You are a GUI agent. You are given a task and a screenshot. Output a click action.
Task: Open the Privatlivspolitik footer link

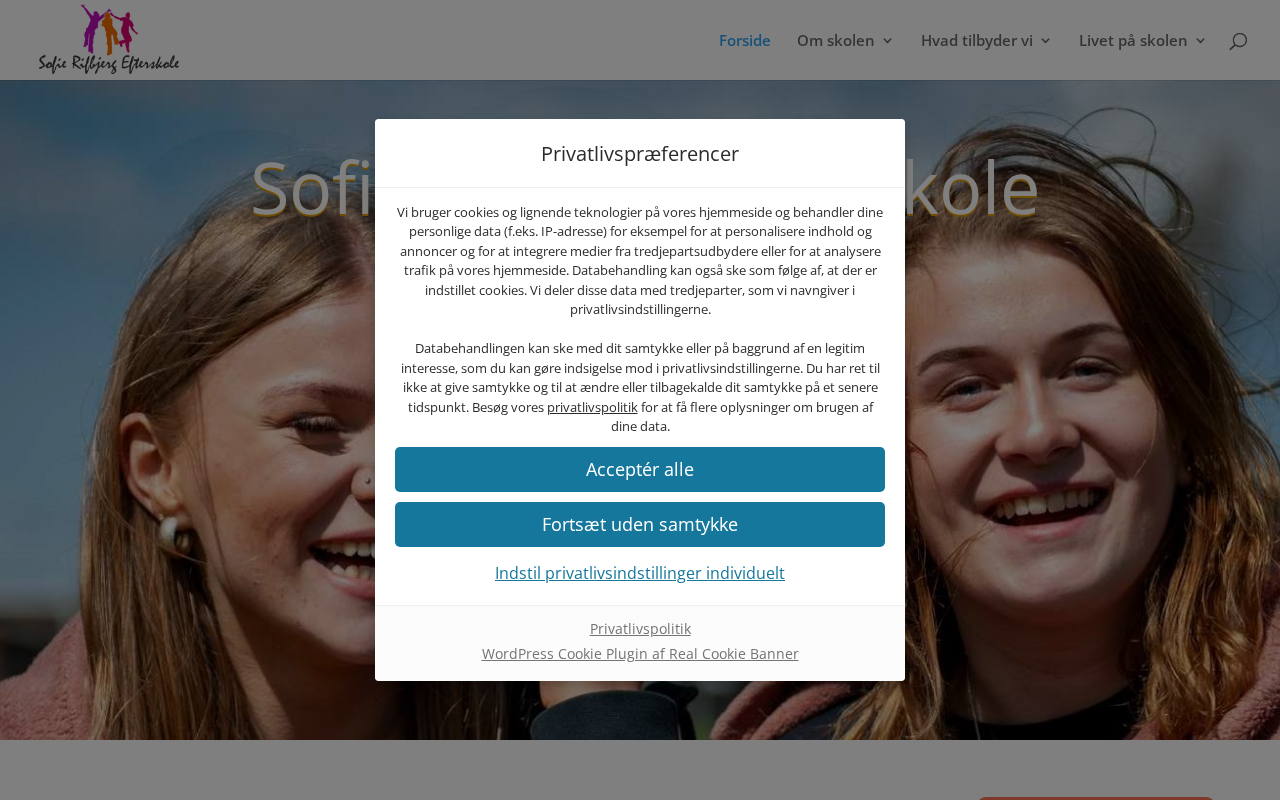(x=640, y=629)
